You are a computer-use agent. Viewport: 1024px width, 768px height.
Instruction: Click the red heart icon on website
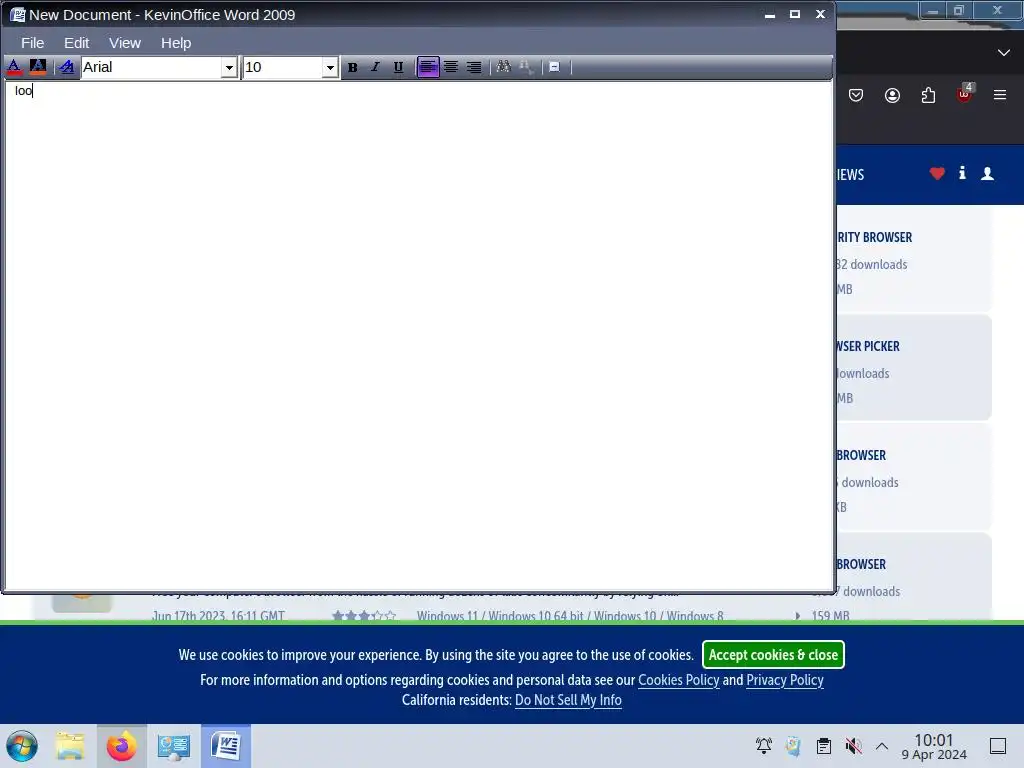pos(937,174)
